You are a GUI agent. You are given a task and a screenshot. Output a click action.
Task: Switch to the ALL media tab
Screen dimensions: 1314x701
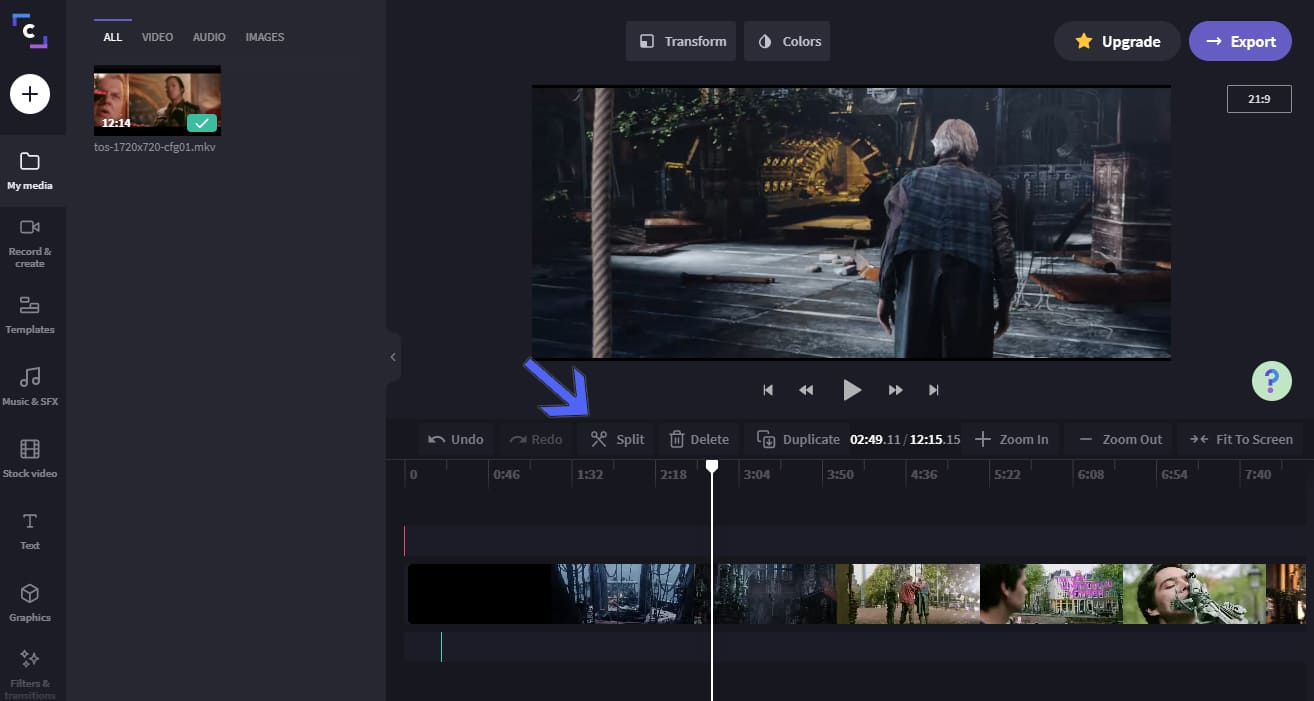(x=112, y=37)
